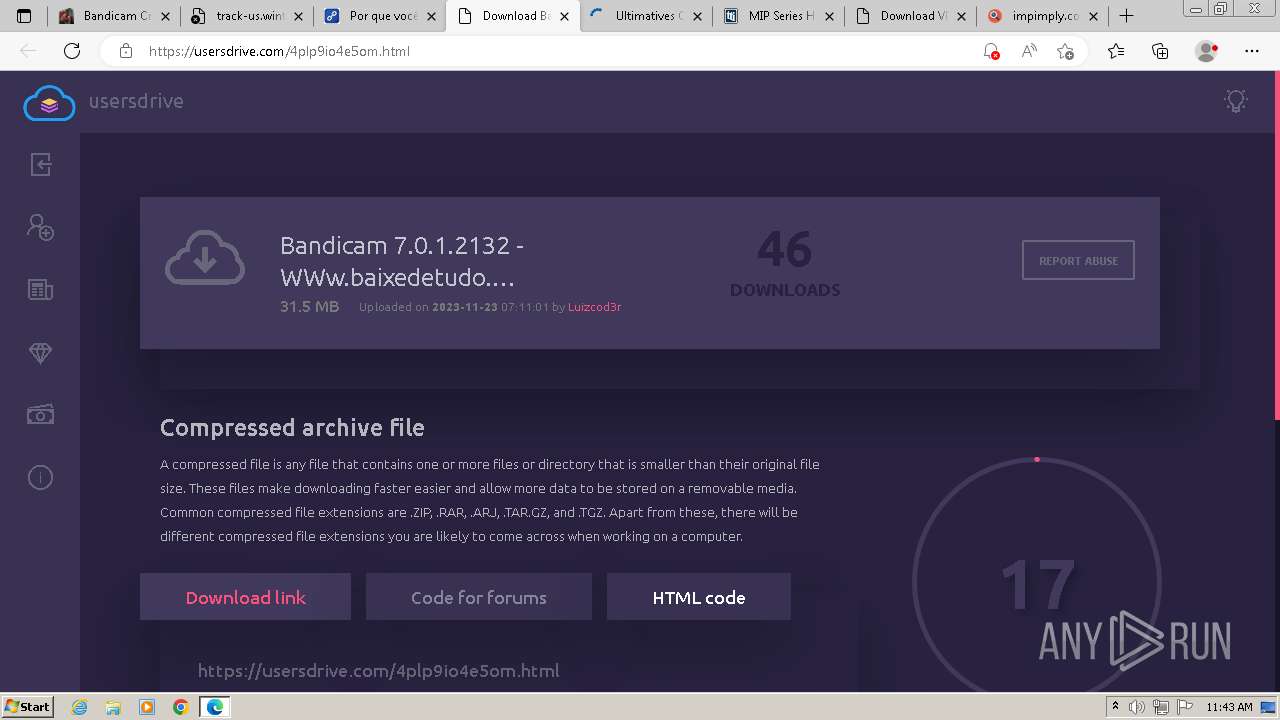Open the Action Center flag icon
The height and width of the screenshot is (720, 1280).
click(1184, 707)
